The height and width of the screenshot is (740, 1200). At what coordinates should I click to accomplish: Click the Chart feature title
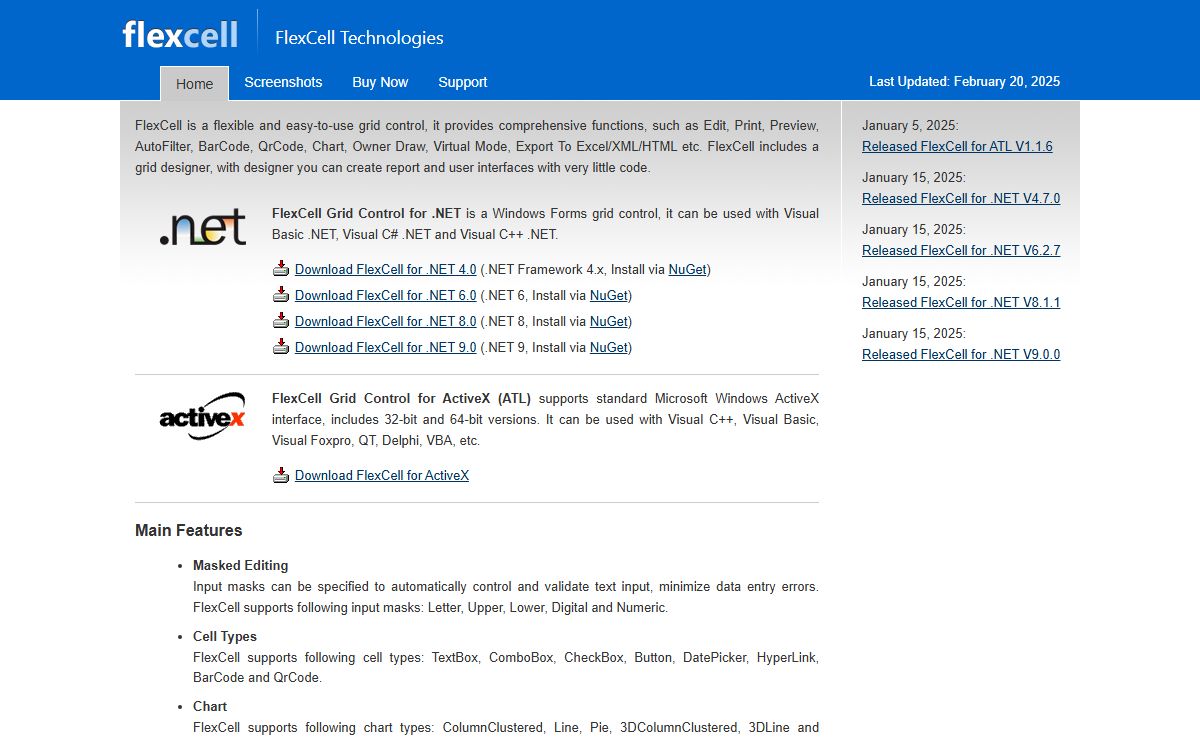[210, 706]
